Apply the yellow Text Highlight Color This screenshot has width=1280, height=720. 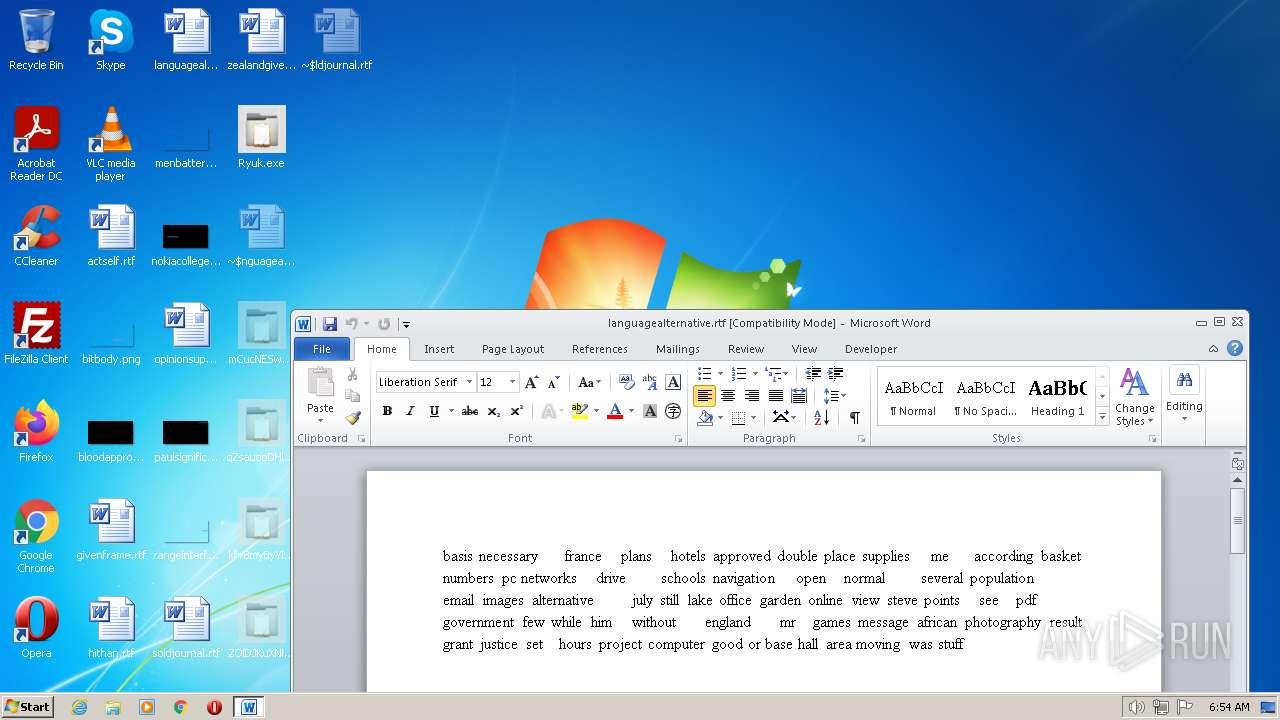coord(579,411)
